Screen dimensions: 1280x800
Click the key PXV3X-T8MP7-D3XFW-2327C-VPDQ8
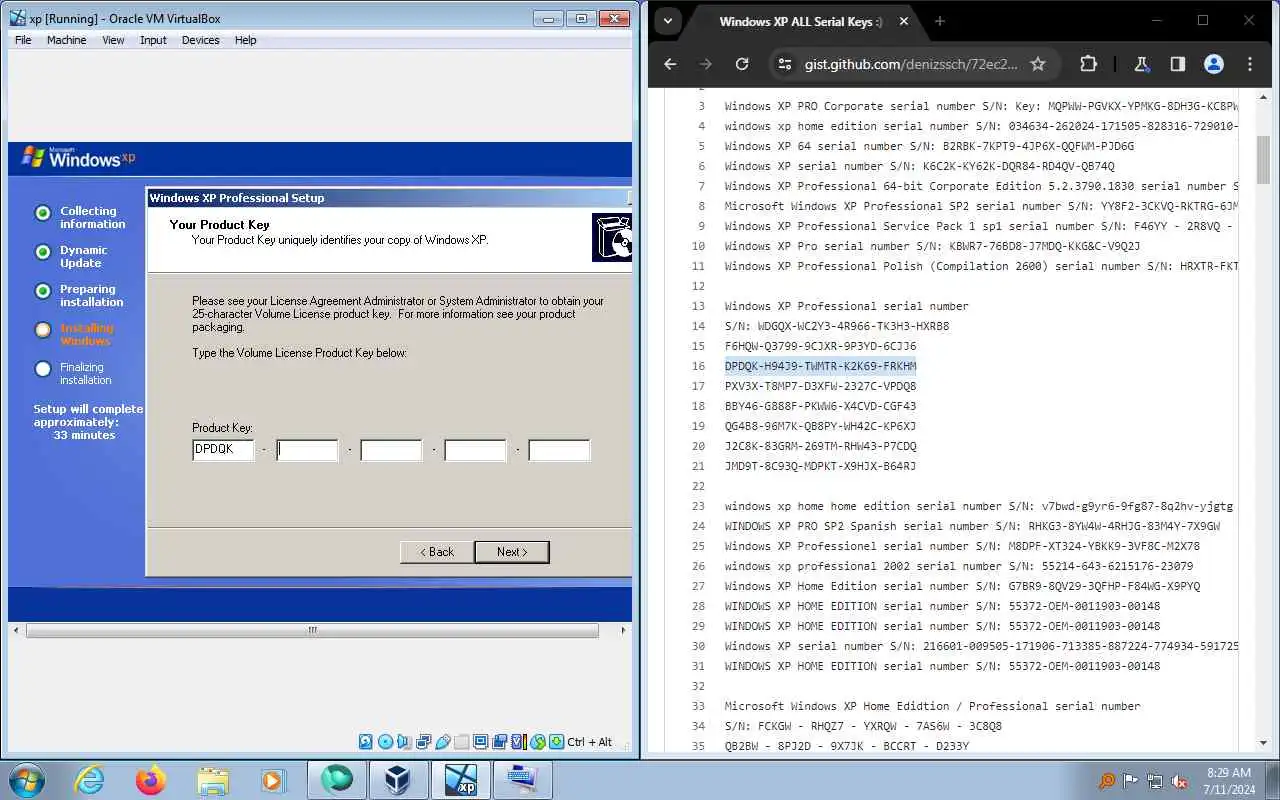tap(820, 386)
